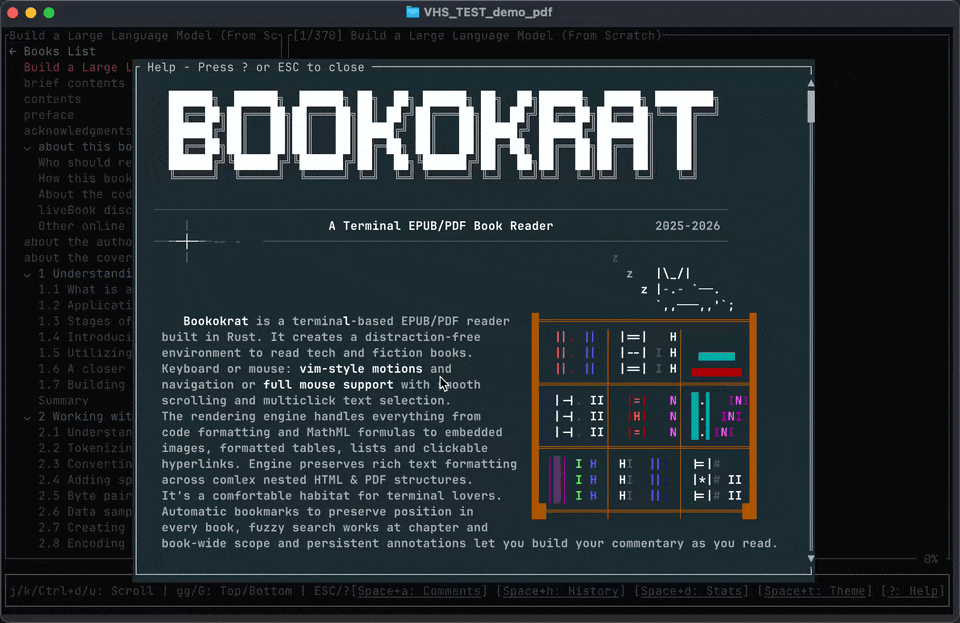Open section '1.6 A closer'
The height and width of the screenshot is (623, 960).
tap(81, 370)
